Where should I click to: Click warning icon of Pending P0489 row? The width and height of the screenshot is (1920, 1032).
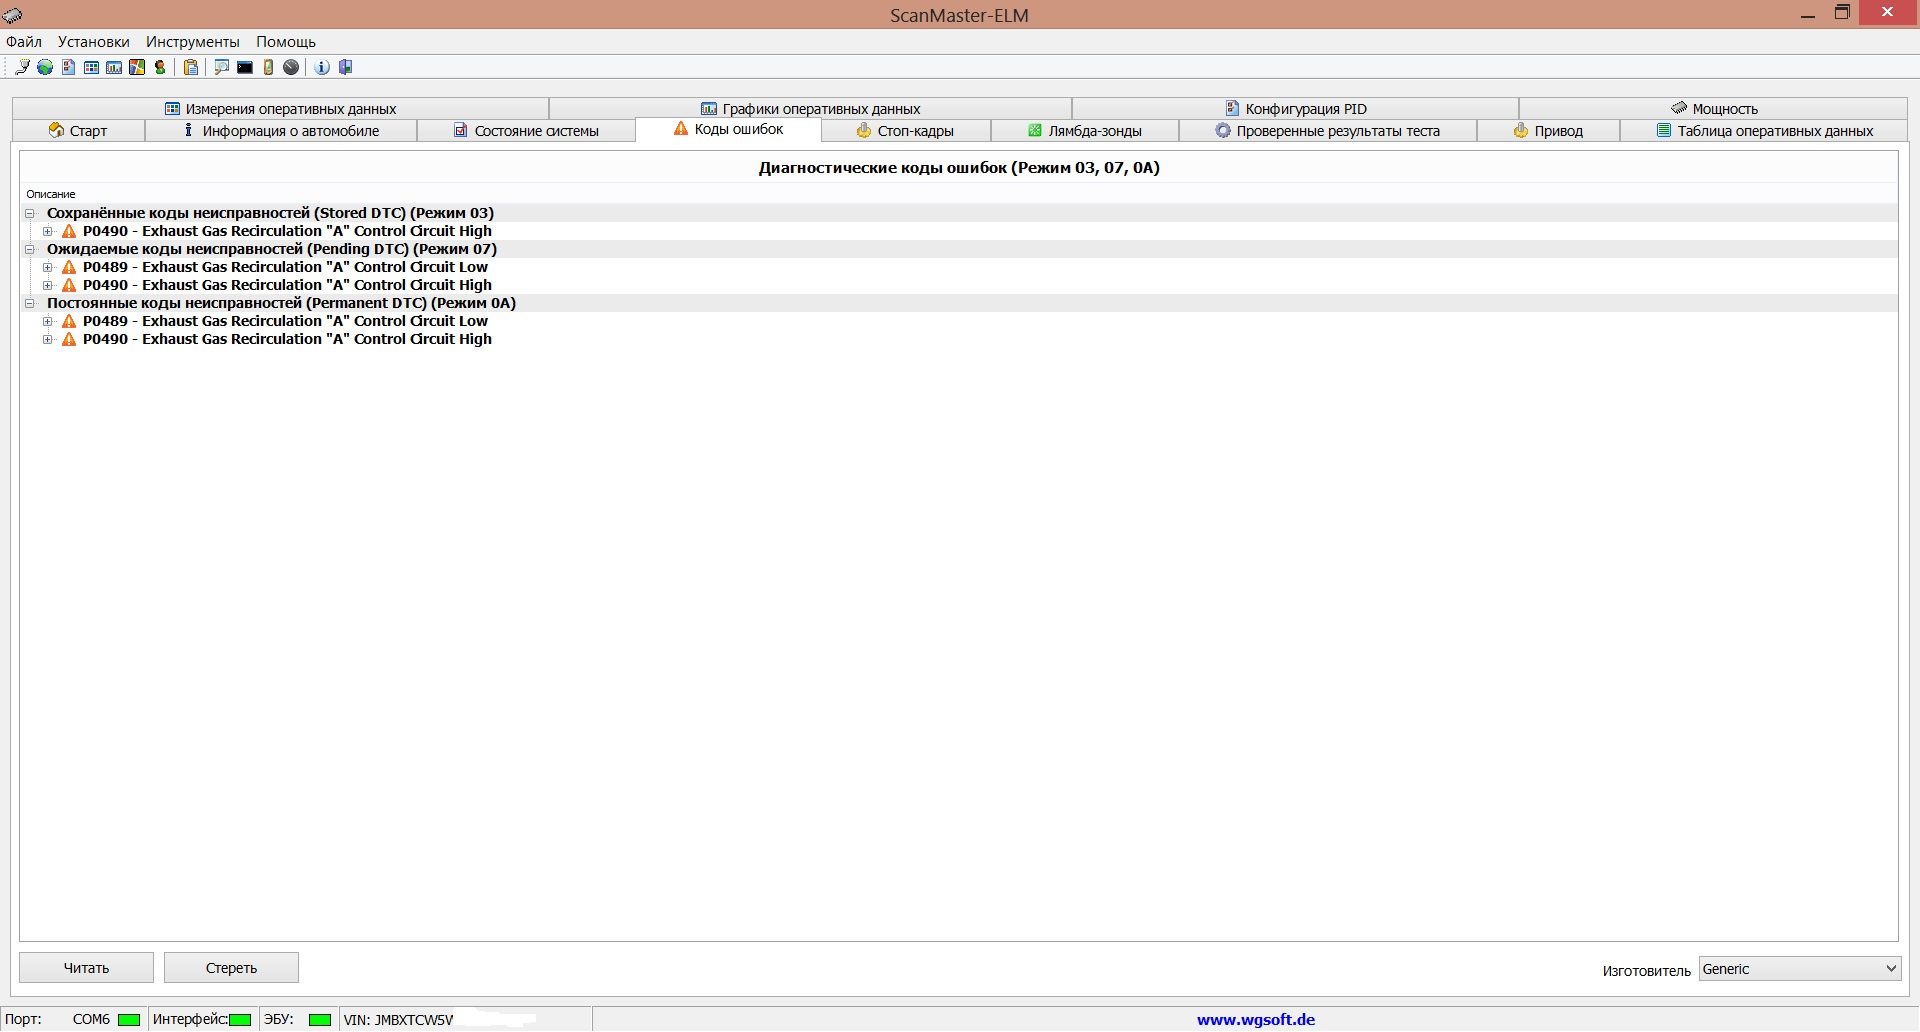(x=69, y=267)
